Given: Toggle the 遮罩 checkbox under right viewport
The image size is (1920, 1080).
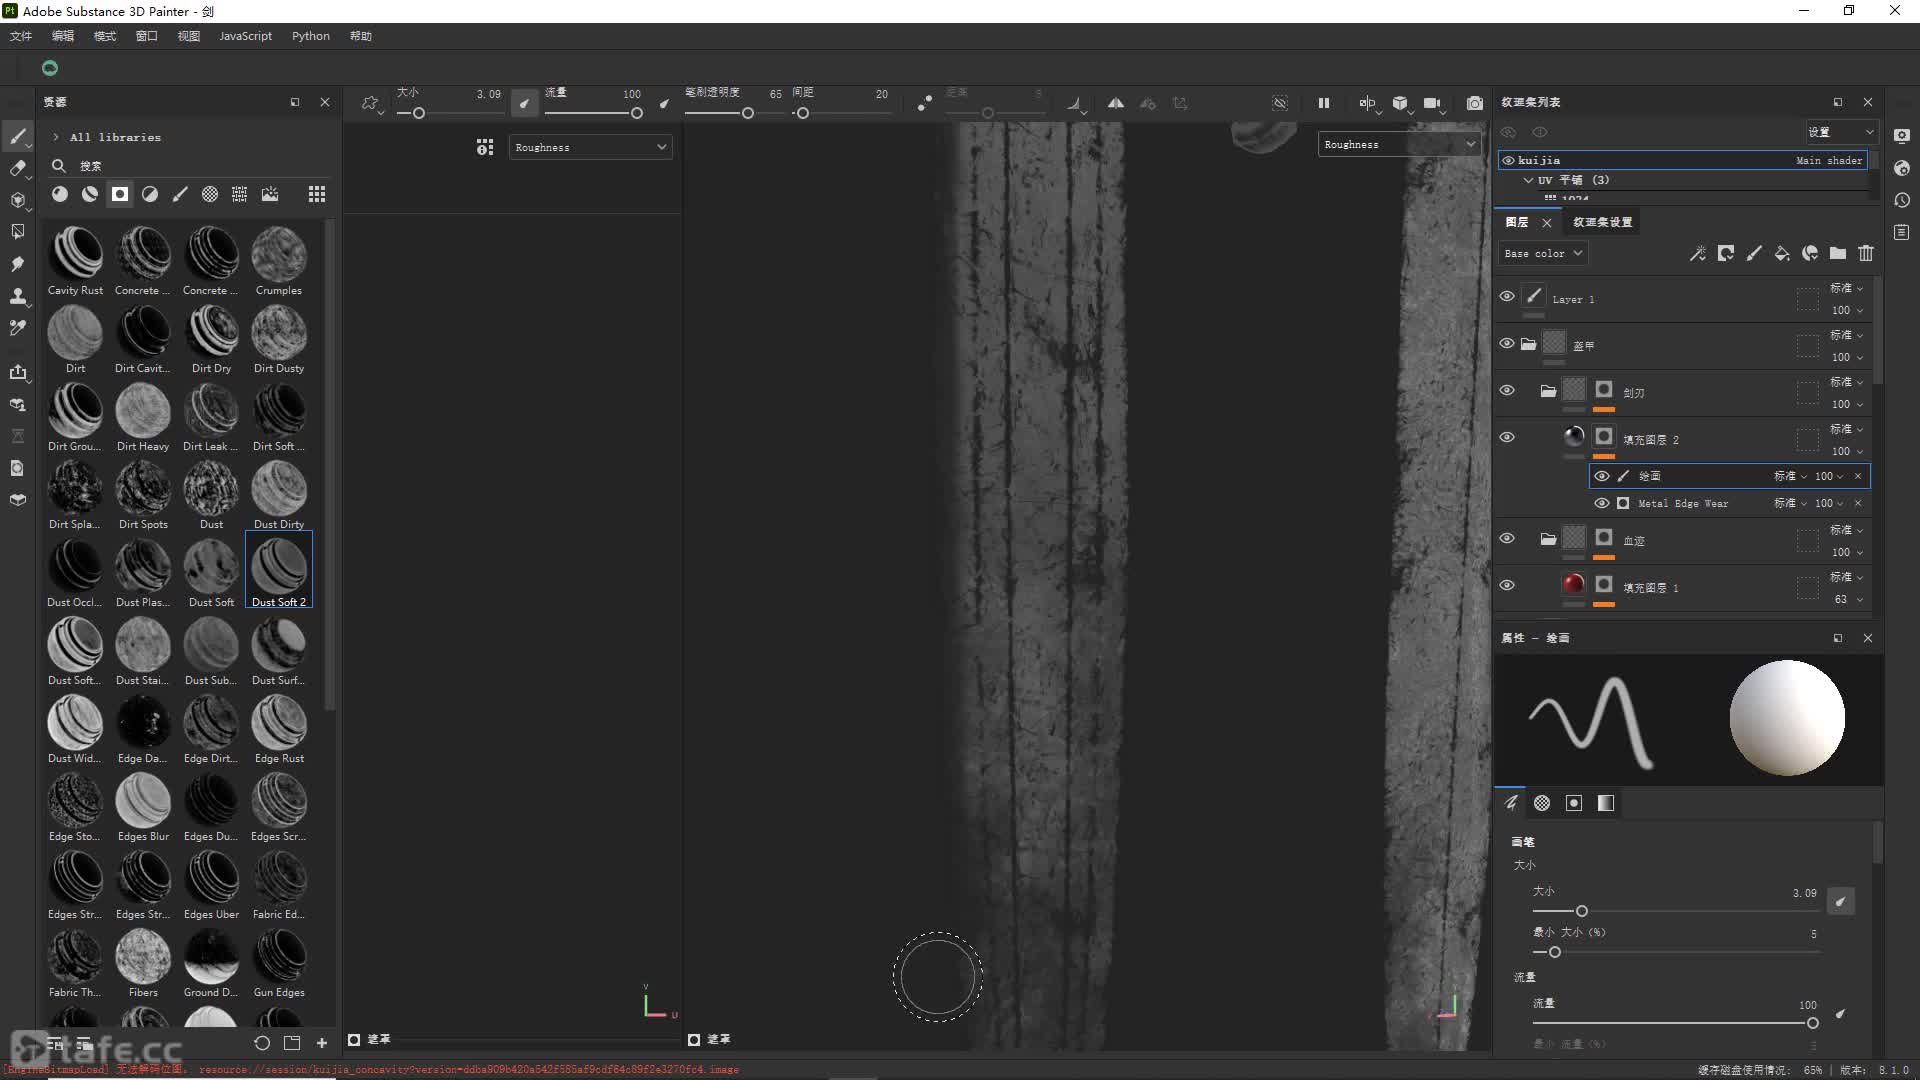Looking at the screenshot, I should point(694,1040).
